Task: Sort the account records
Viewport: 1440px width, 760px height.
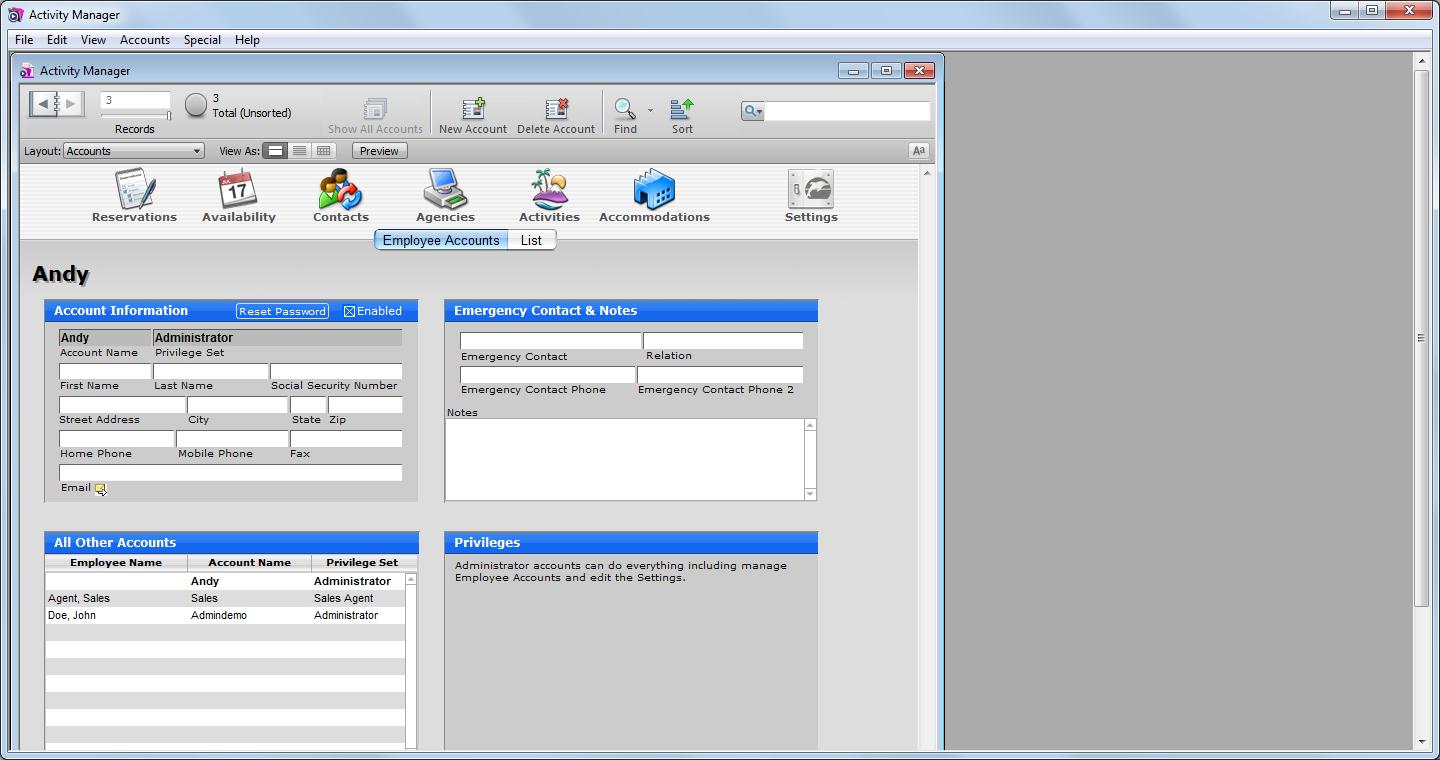Action: (x=681, y=113)
